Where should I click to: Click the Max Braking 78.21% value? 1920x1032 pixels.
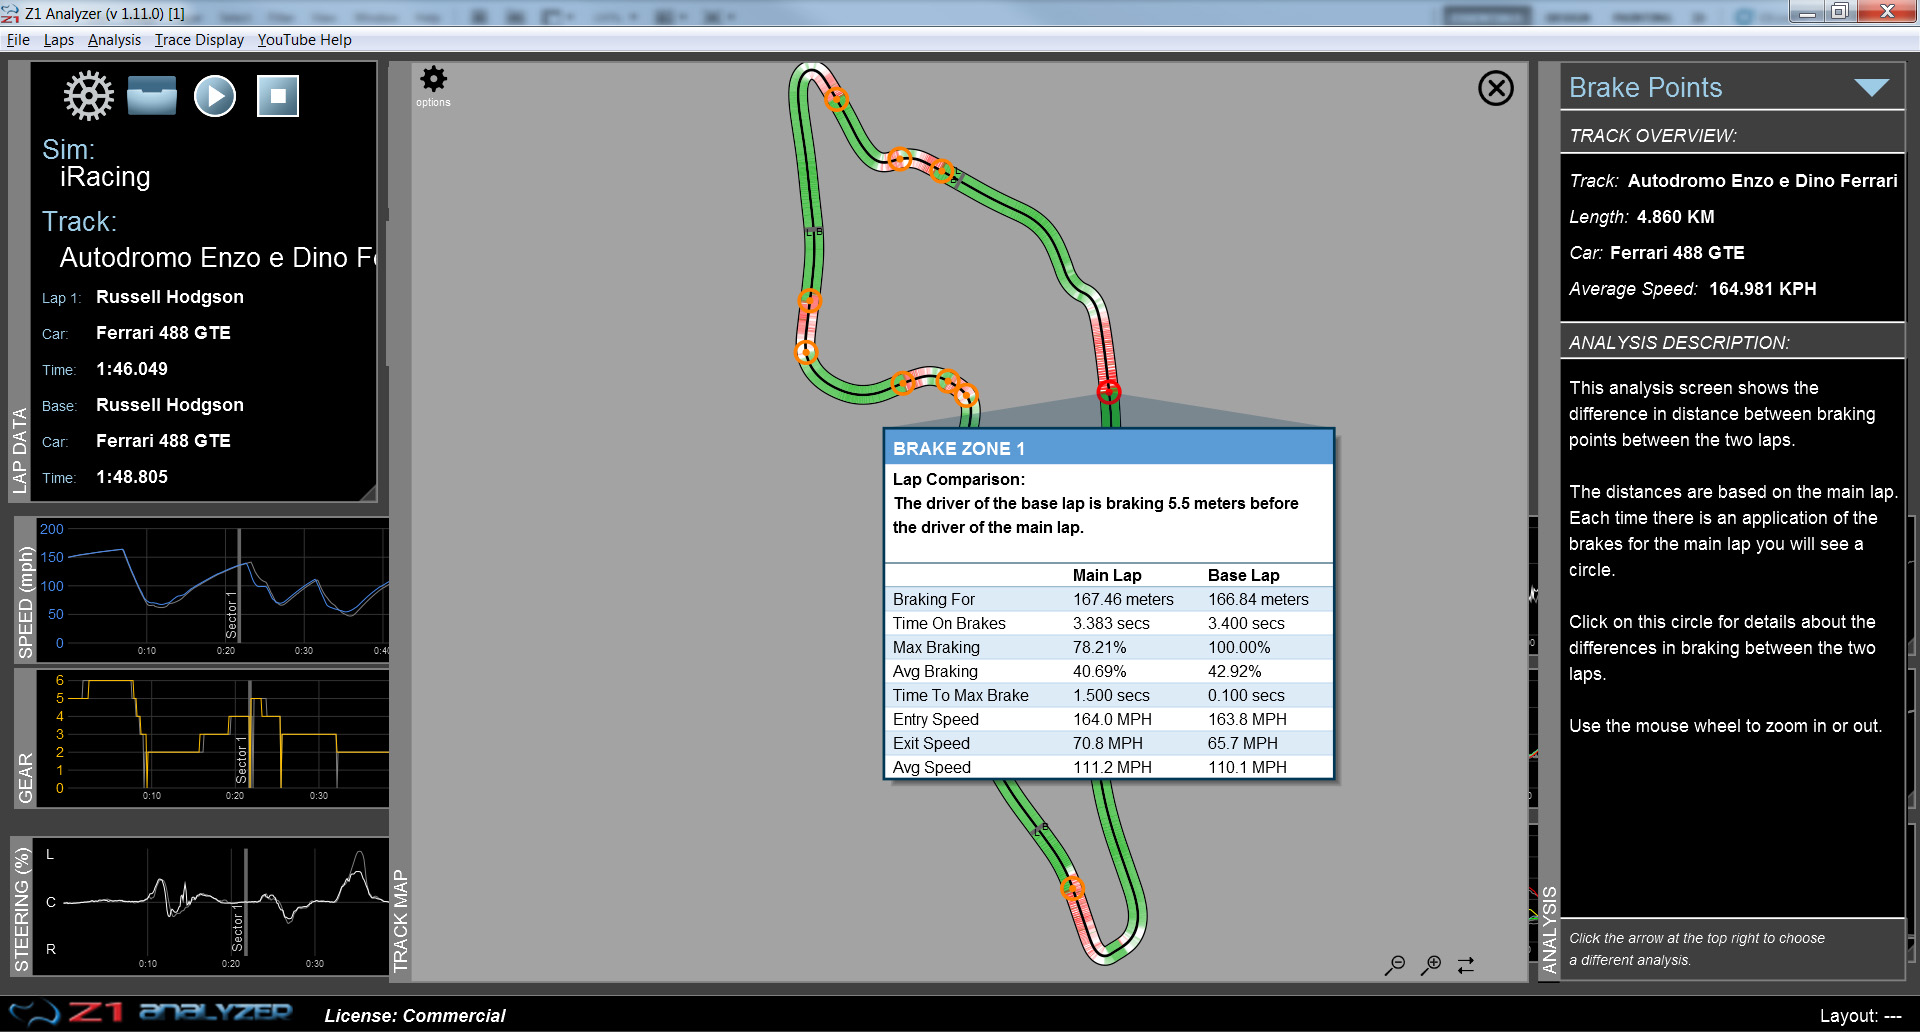pyautogui.click(x=1099, y=647)
